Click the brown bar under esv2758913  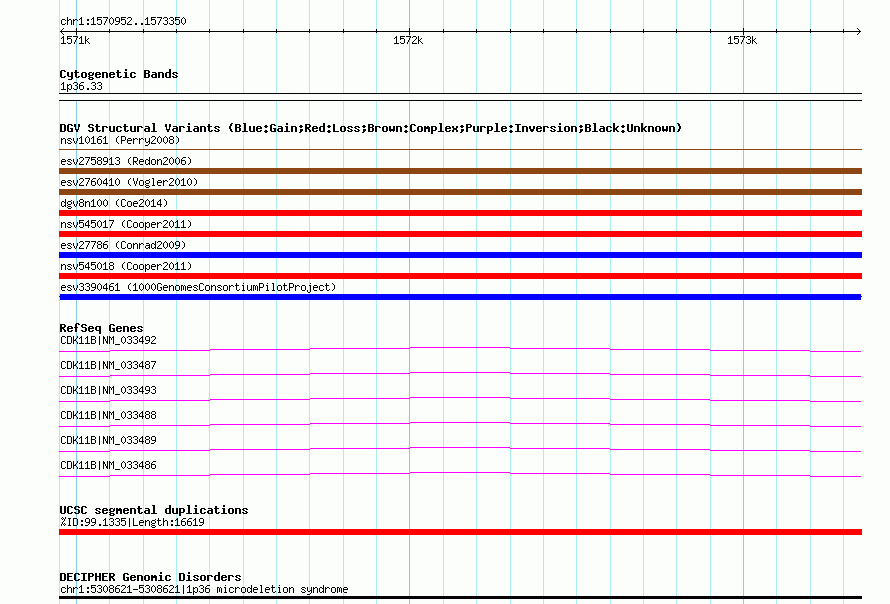[460, 171]
